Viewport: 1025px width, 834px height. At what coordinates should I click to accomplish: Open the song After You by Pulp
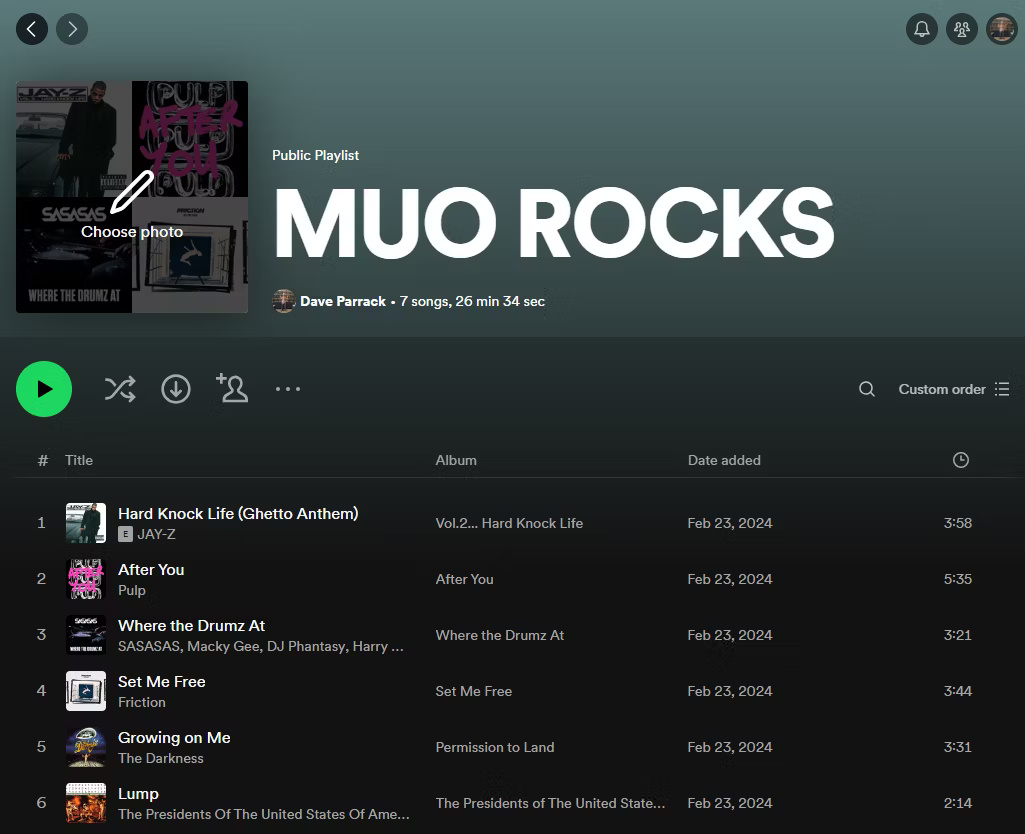(x=151, y=569)
